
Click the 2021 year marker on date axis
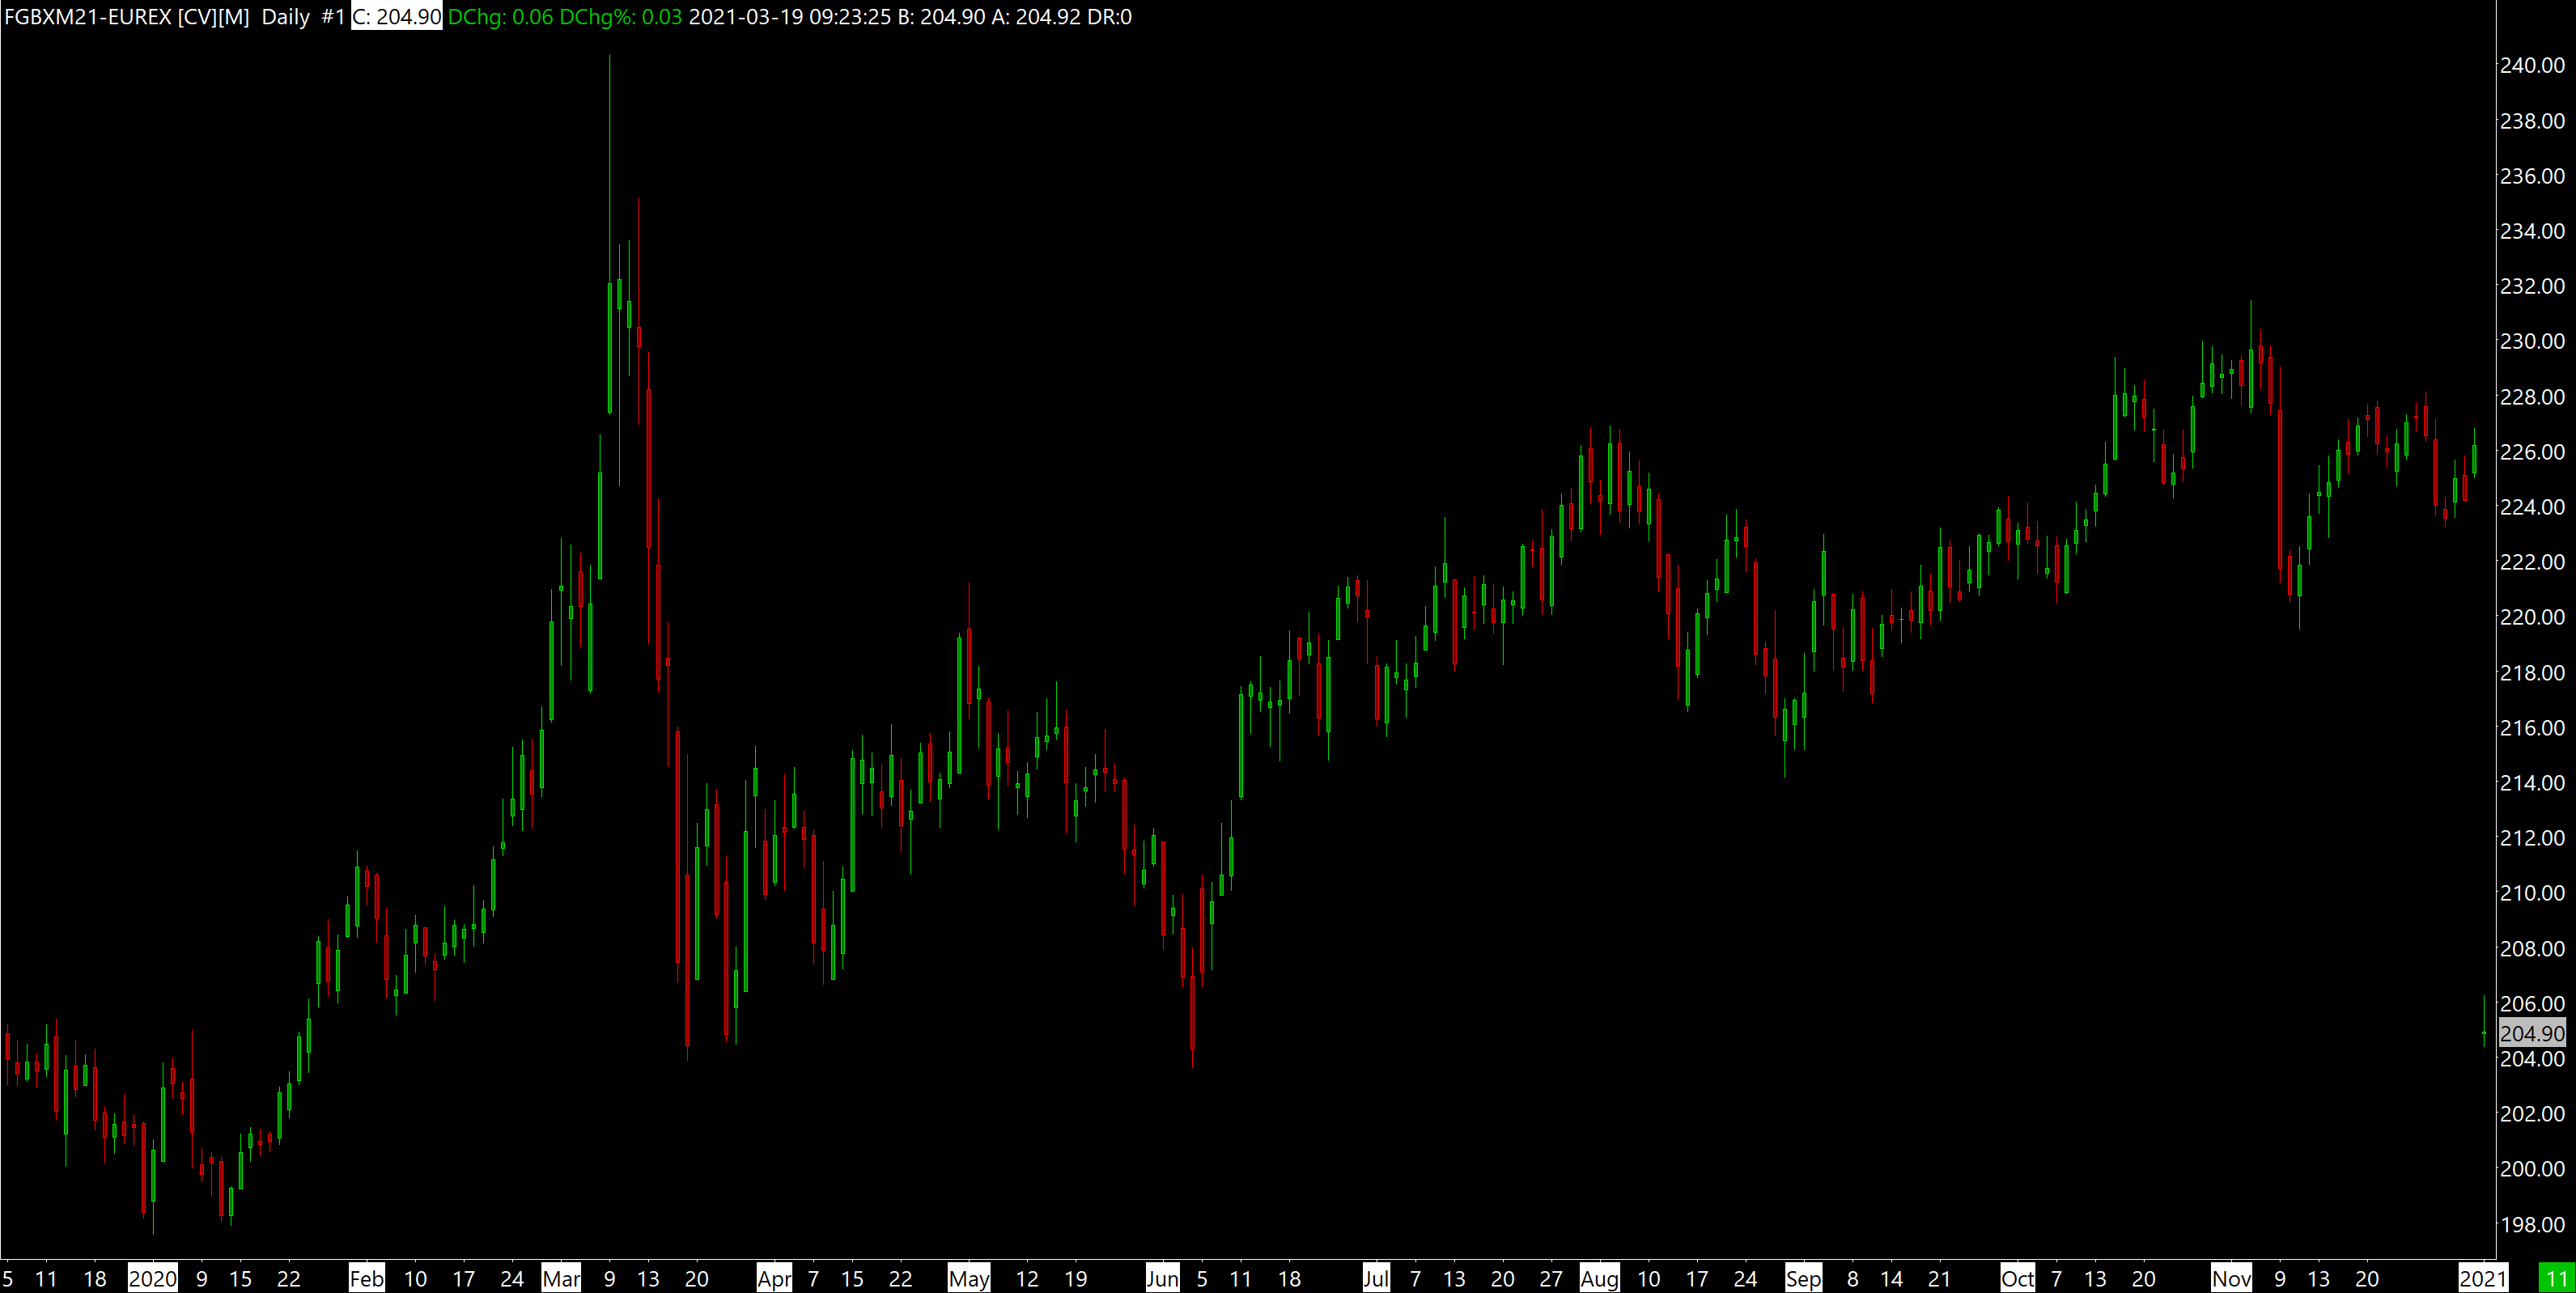2482,1278
